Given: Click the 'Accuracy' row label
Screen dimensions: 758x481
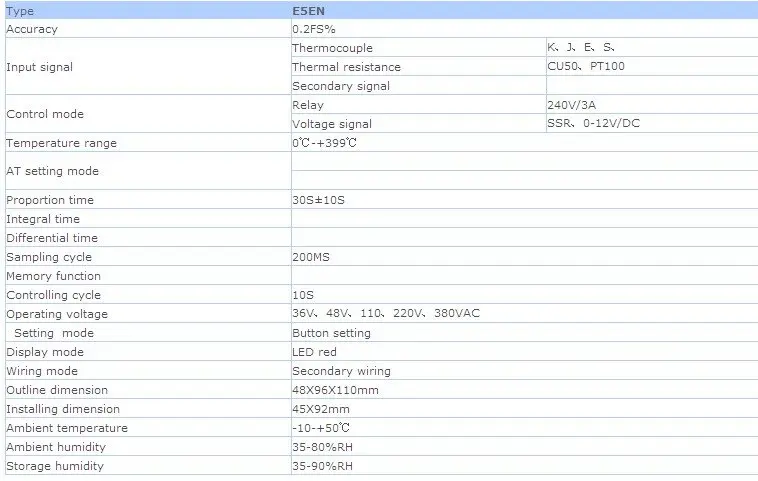Looking at the screenshot, I should (x=32, y=29).
